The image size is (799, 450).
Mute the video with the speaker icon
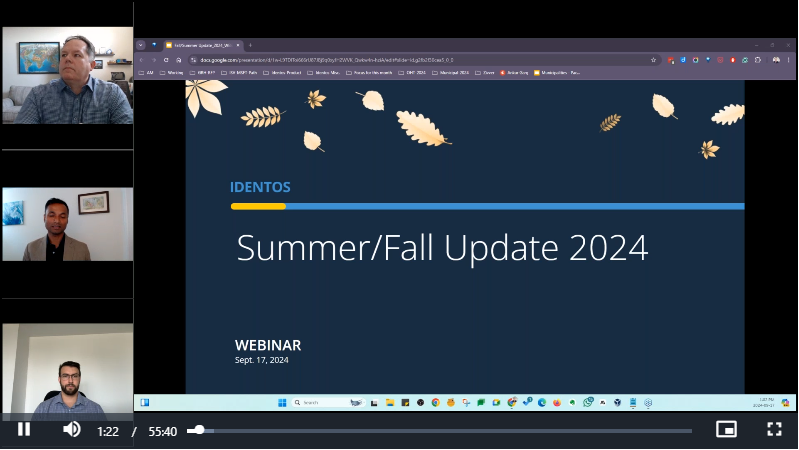[x=72, y=430]
